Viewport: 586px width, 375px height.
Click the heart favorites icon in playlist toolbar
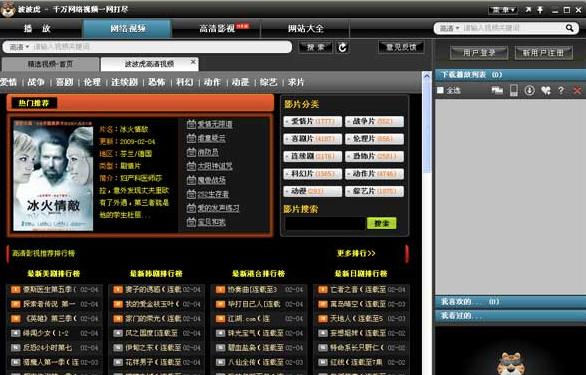tap(546, 90)
